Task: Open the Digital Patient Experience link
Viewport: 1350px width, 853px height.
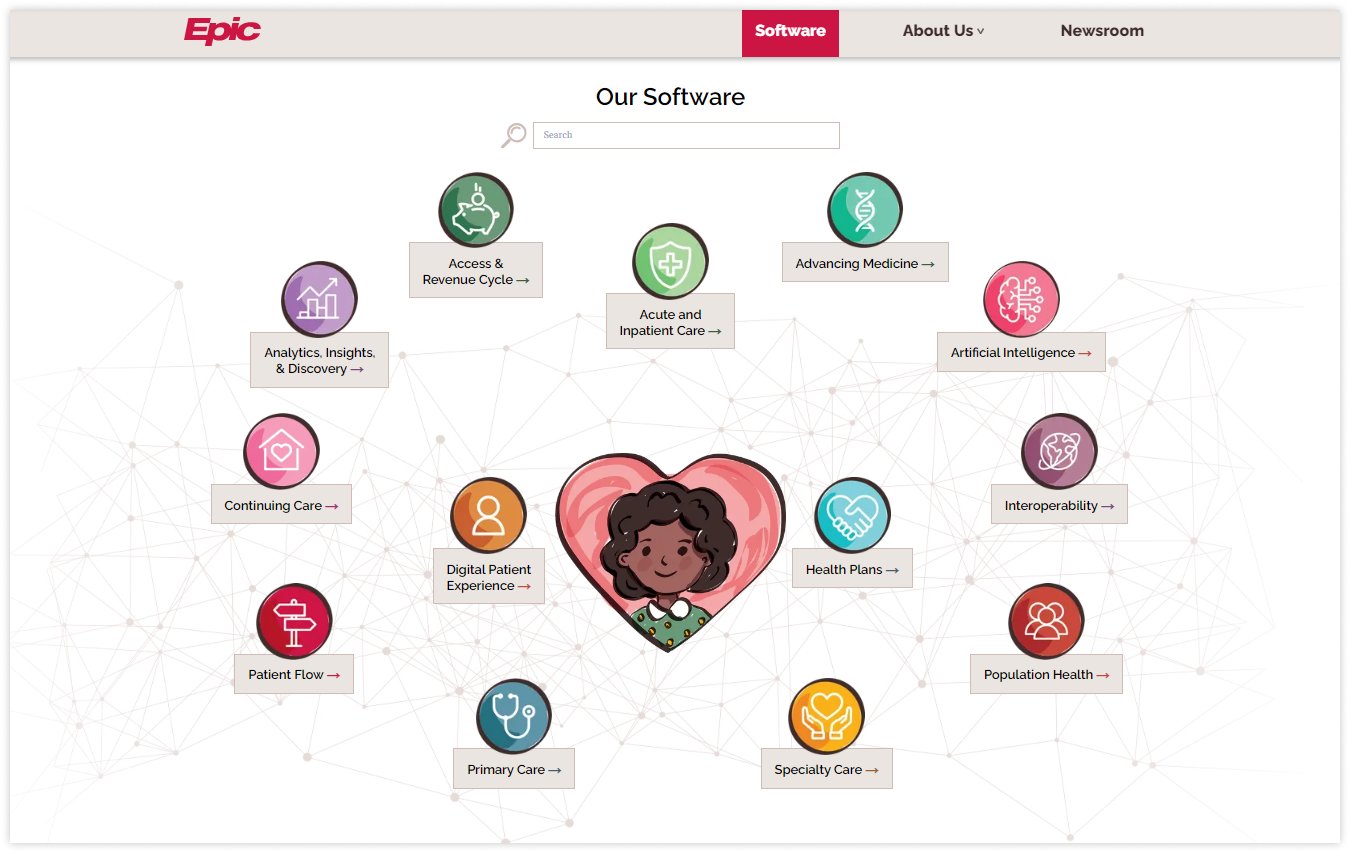Action: coord(489,577)
